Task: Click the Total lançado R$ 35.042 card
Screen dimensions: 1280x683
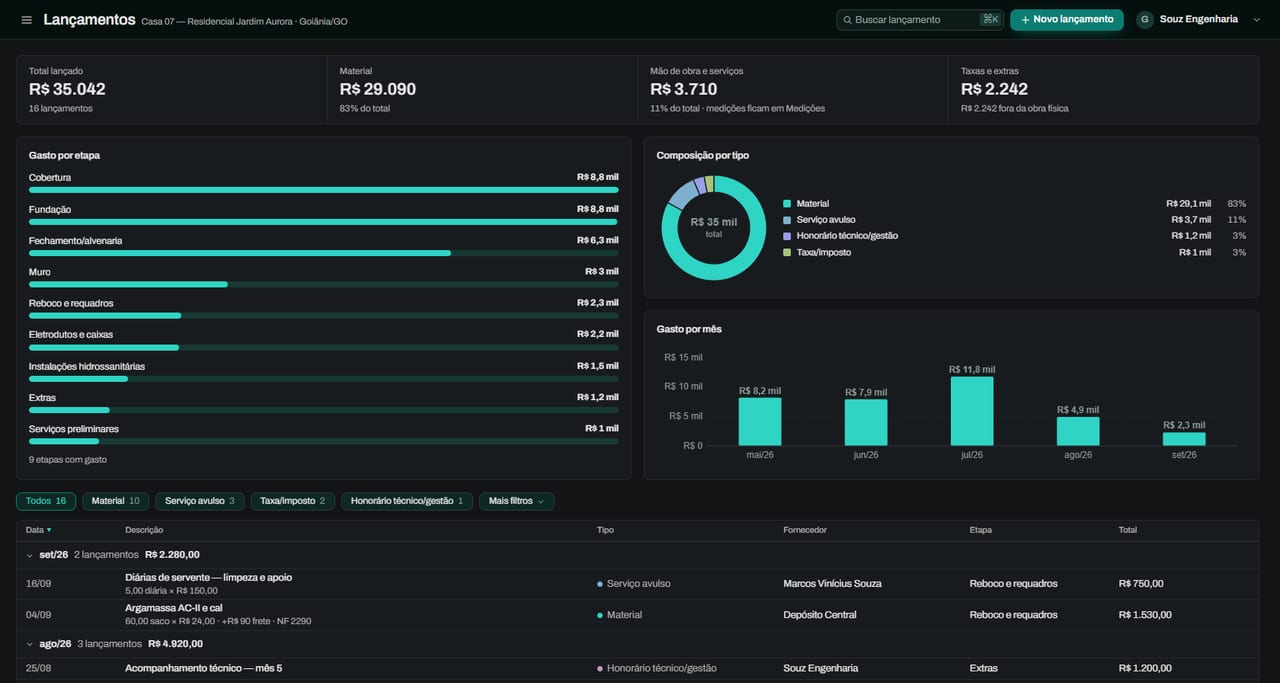Action: click(172, 90)
